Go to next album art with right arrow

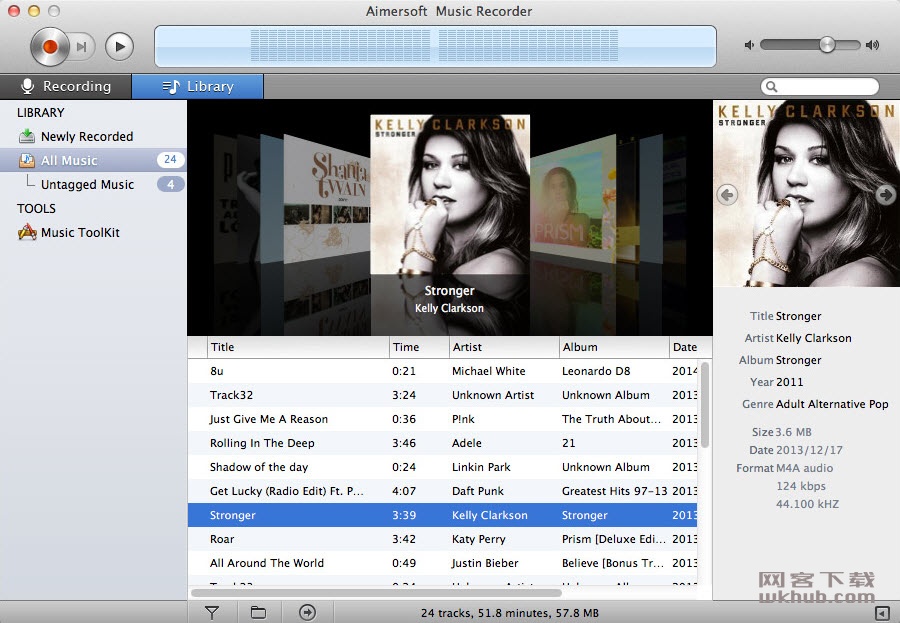[x=886, y=195]
